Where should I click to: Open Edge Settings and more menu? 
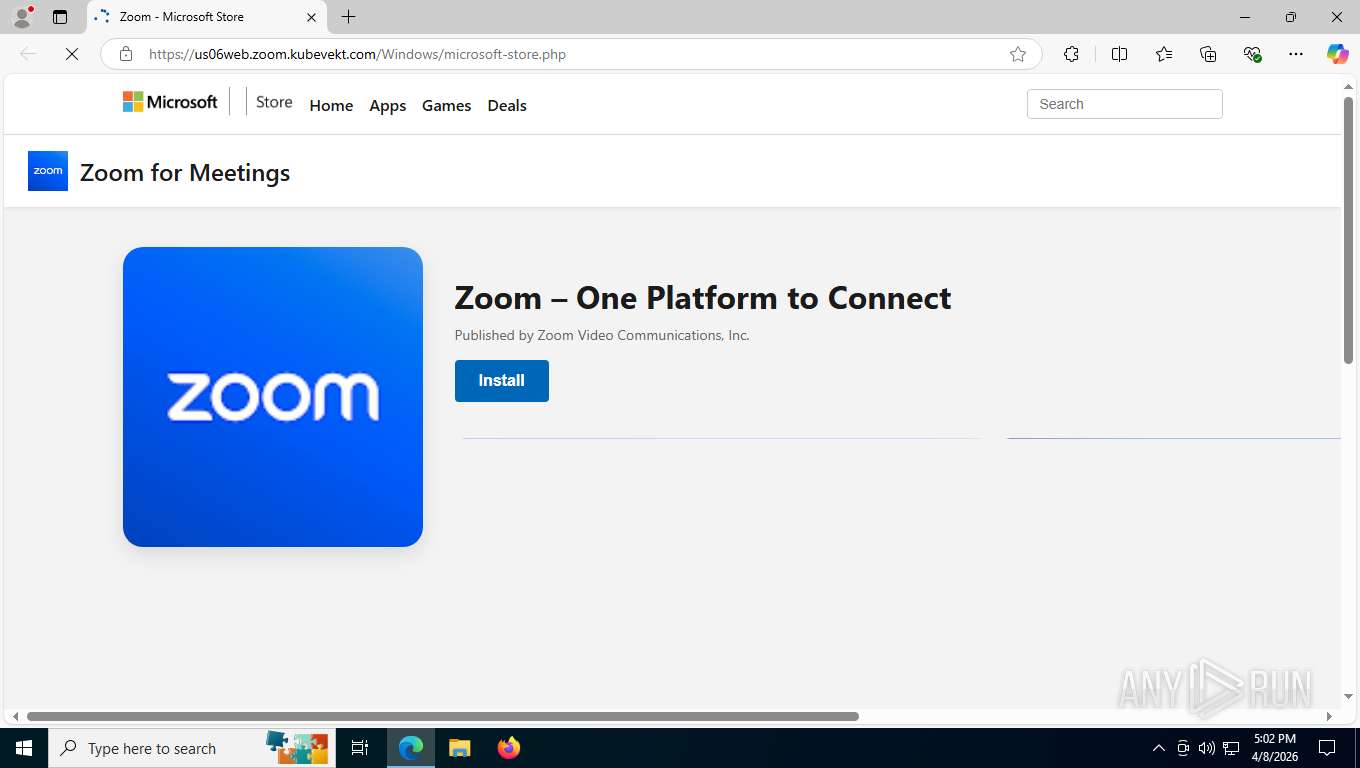(1296, 54)
